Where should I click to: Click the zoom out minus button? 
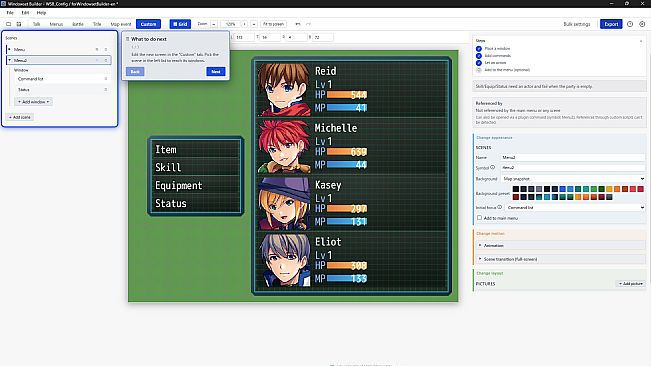click(x=214, y=24)
